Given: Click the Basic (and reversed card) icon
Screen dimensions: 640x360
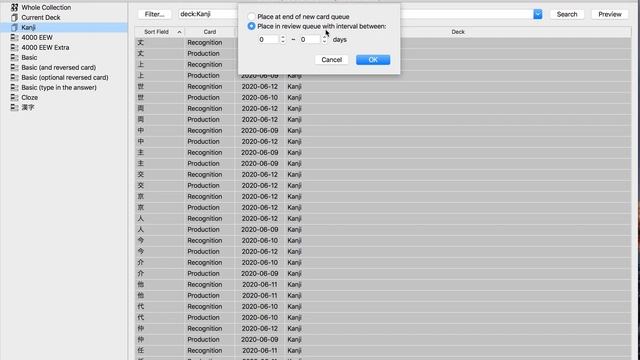Looking at the screenshot, I should click(14, 67).
